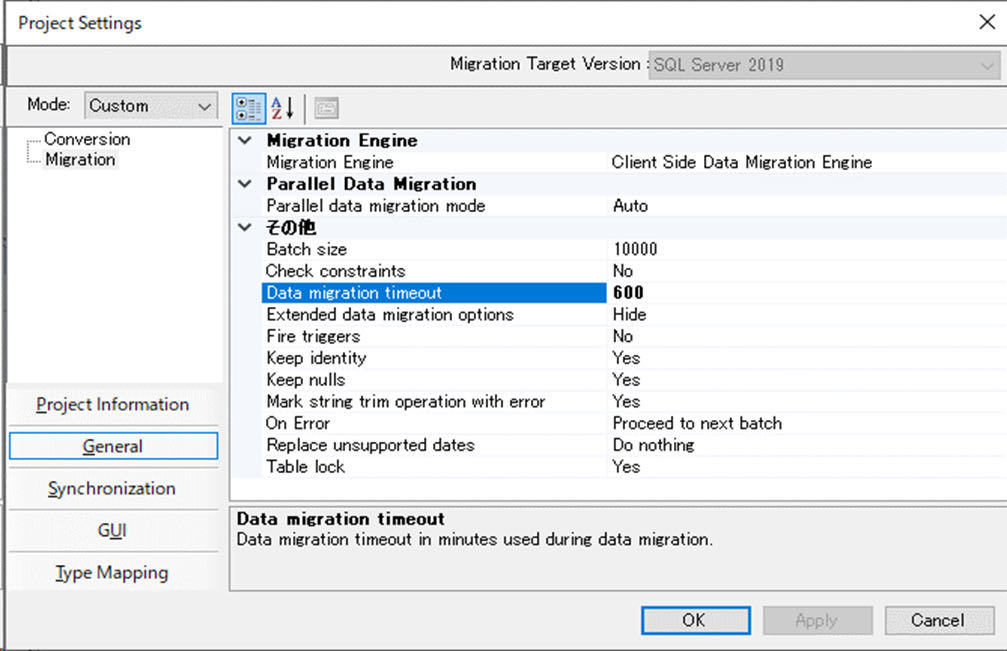Switch to the Project Information page
1007x651 pixels.
[113, 404]
